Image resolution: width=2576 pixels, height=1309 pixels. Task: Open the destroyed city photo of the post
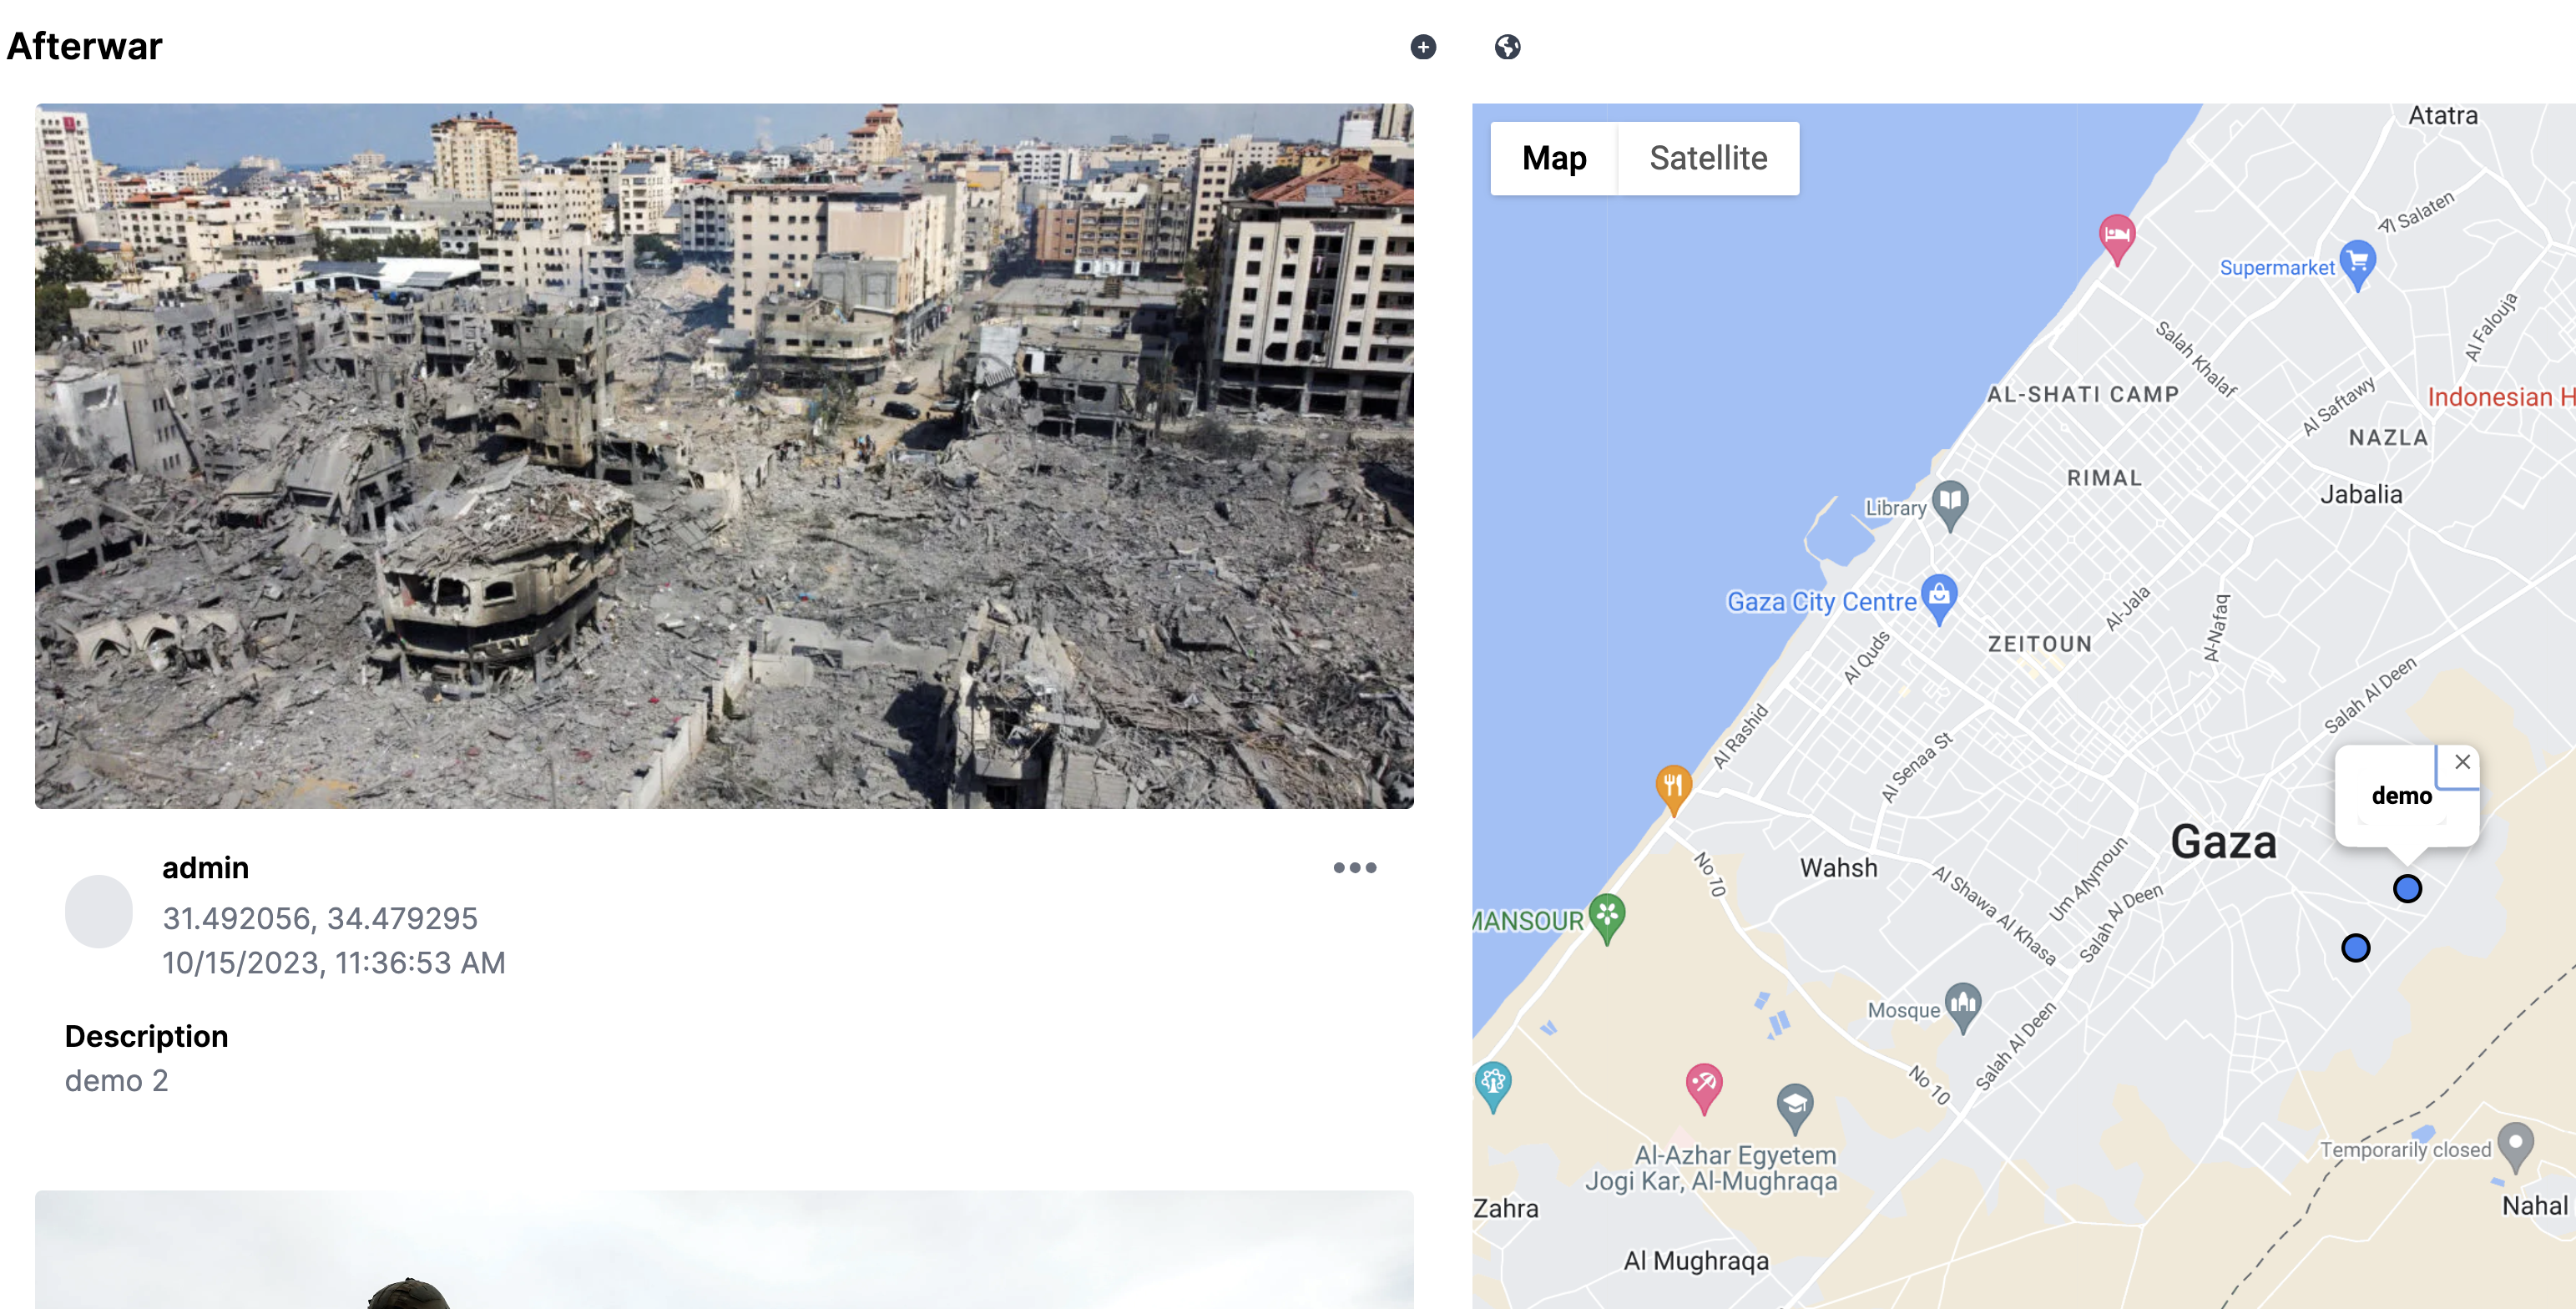[x=724, y=456]
